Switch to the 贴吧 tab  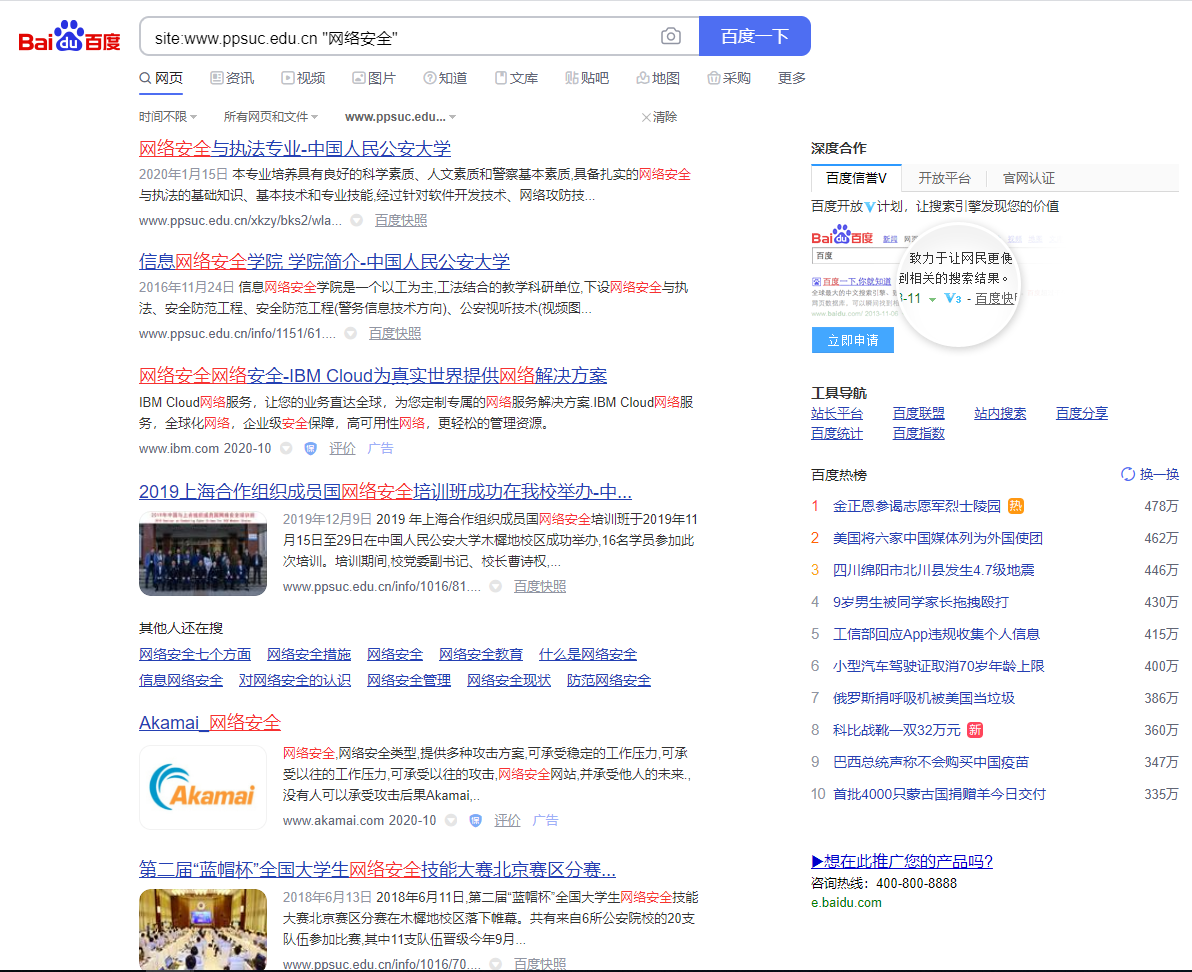(x=587, y=78)
